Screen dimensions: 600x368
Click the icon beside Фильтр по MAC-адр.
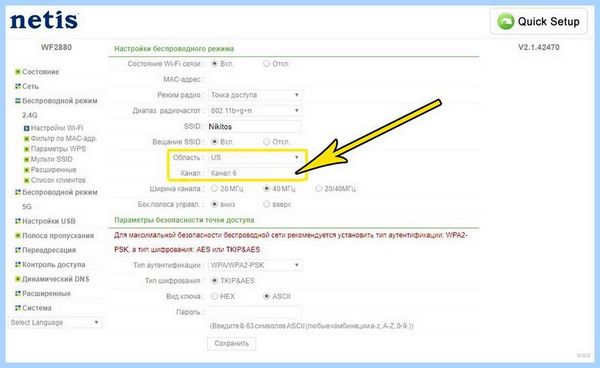pos(26,138)
